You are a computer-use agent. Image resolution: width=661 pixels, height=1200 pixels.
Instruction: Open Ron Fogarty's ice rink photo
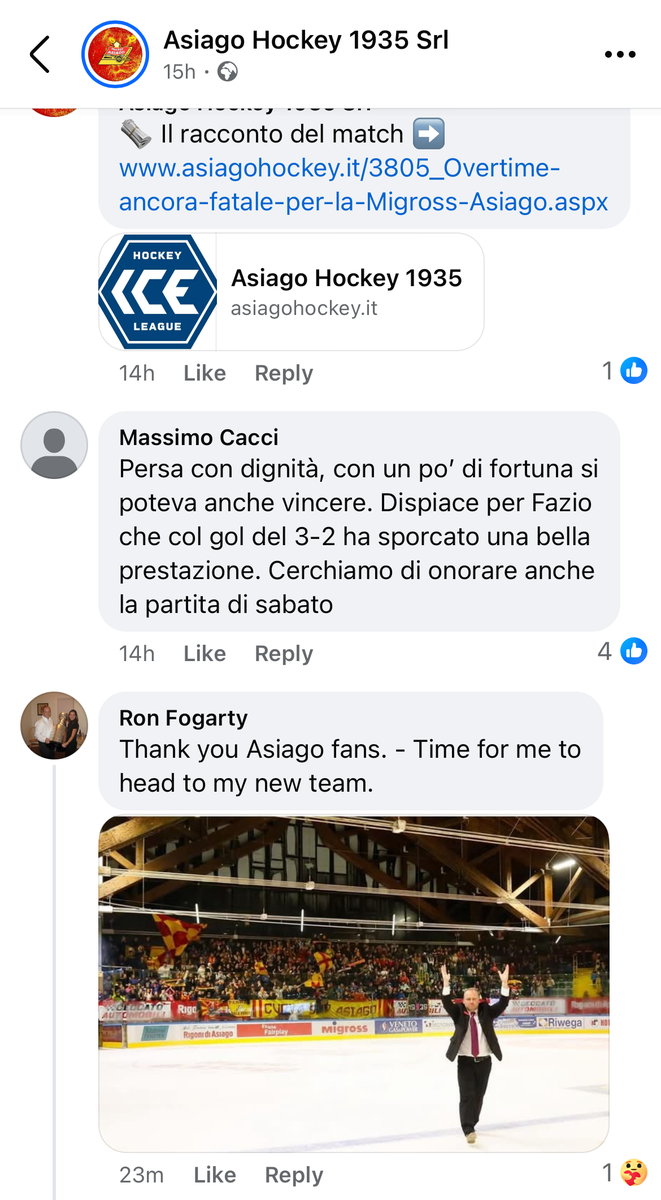coord(353,983)
